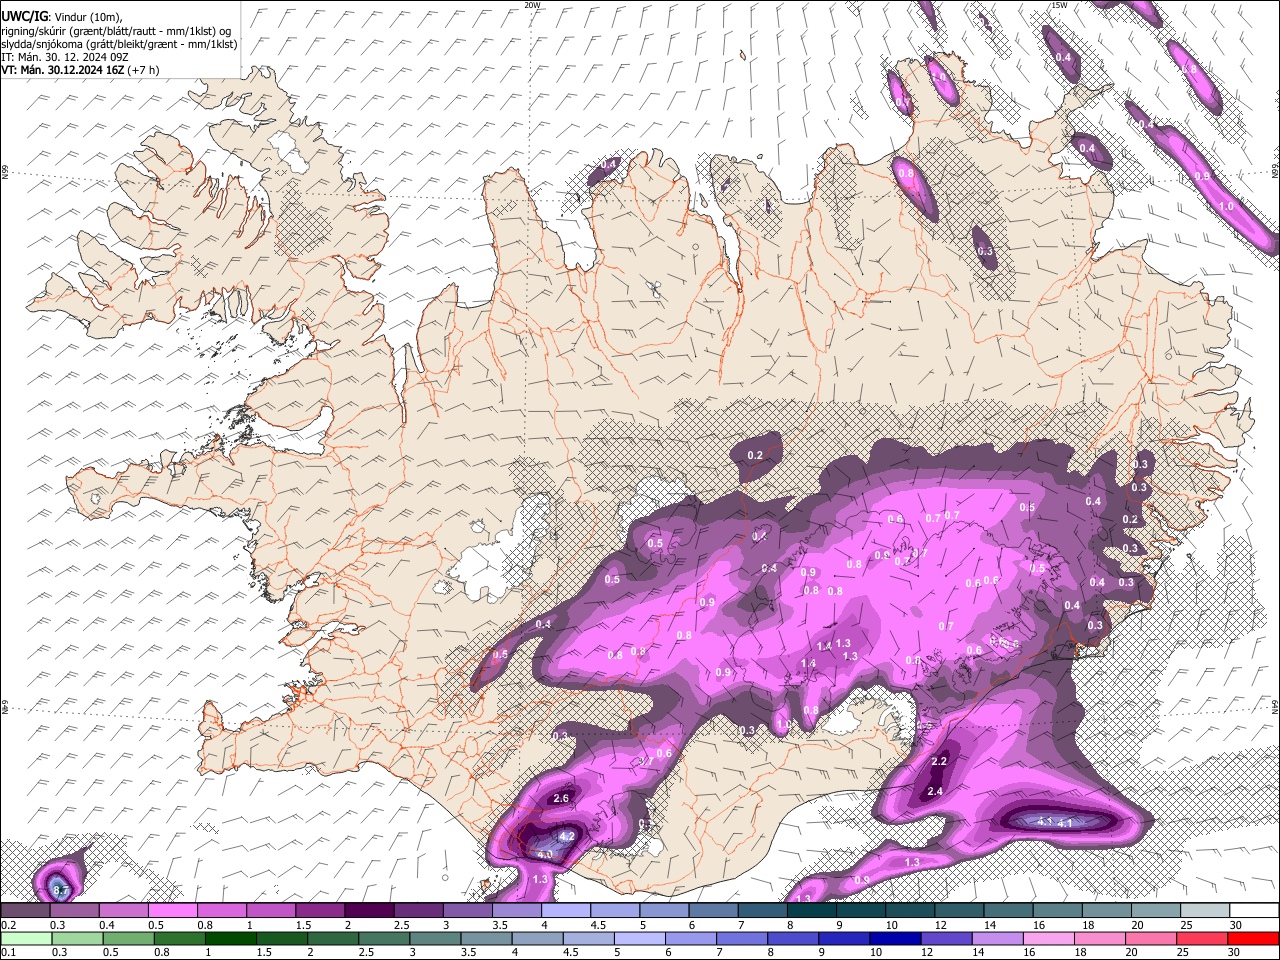Click the '4.0' precipitation value on the map
This screenshot has width=1280, height=960.
545,855
